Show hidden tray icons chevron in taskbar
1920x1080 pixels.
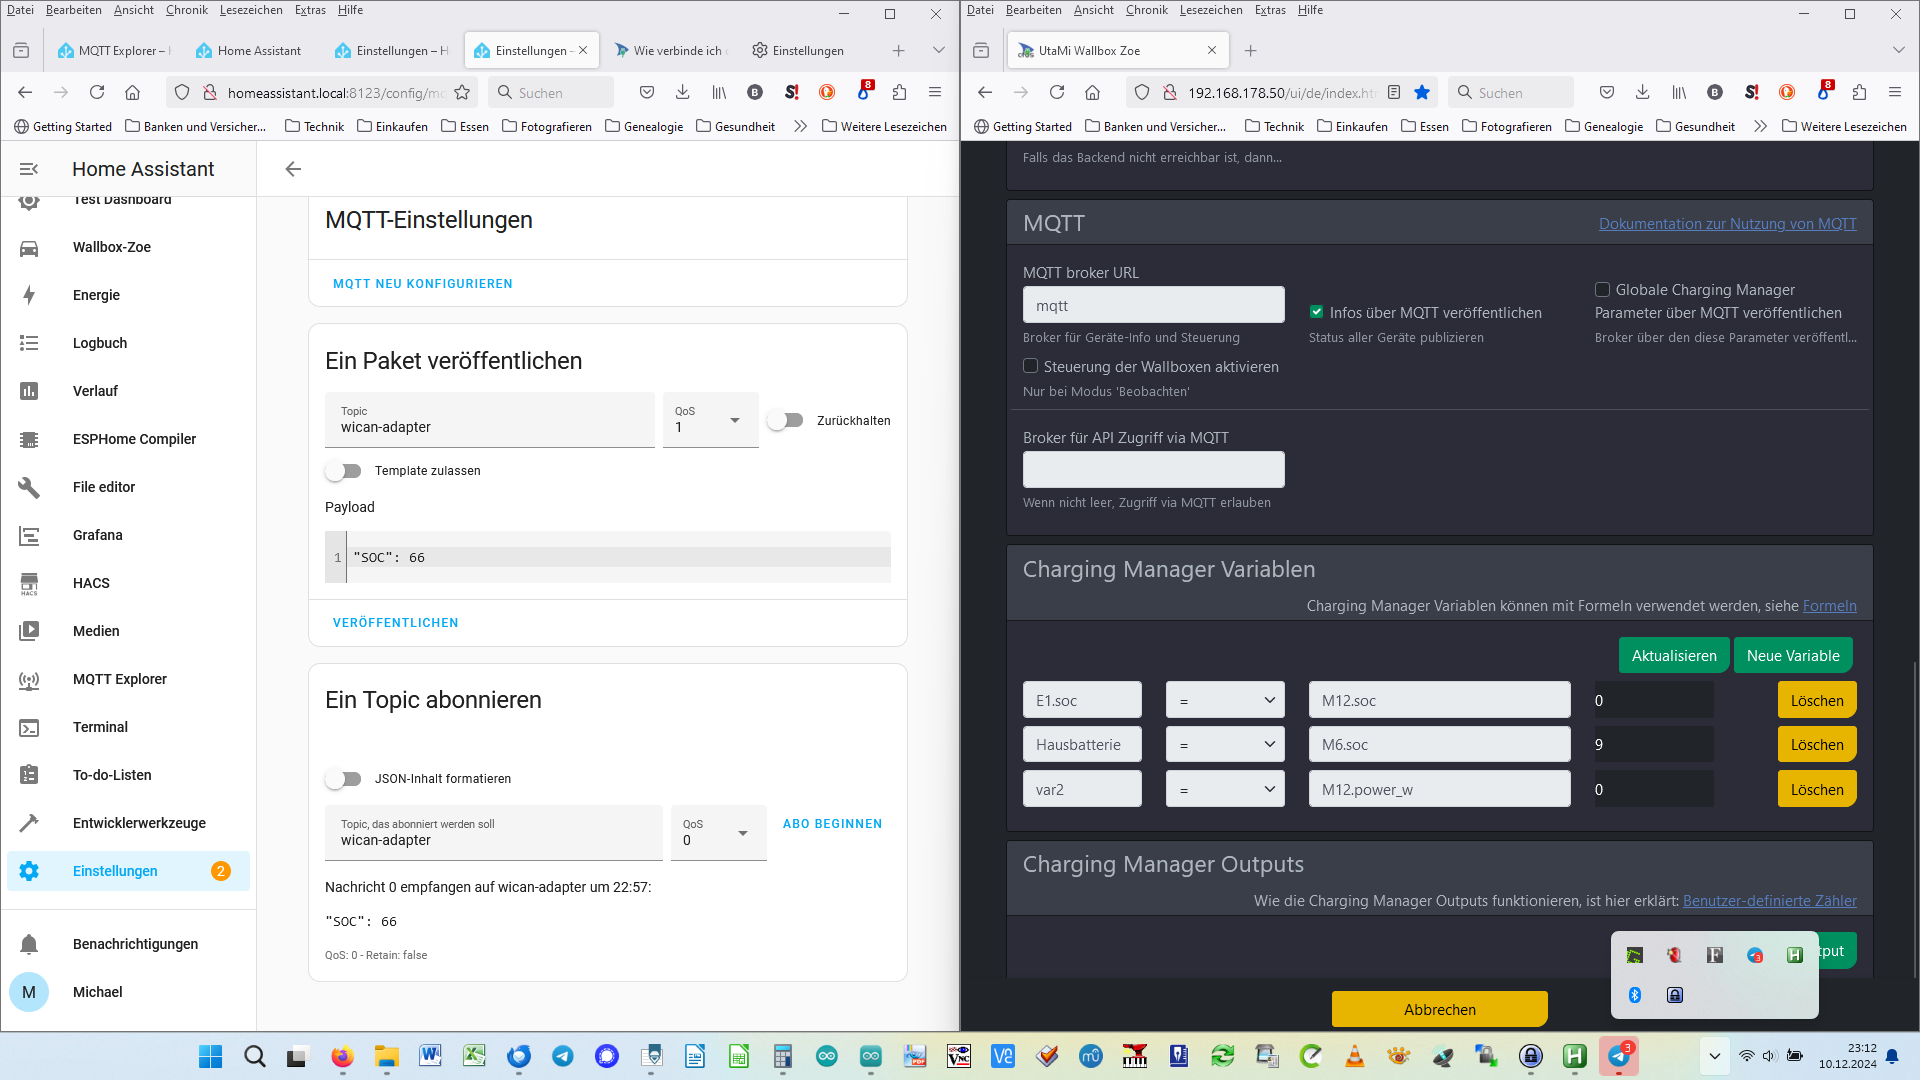coord(1714,1056)
